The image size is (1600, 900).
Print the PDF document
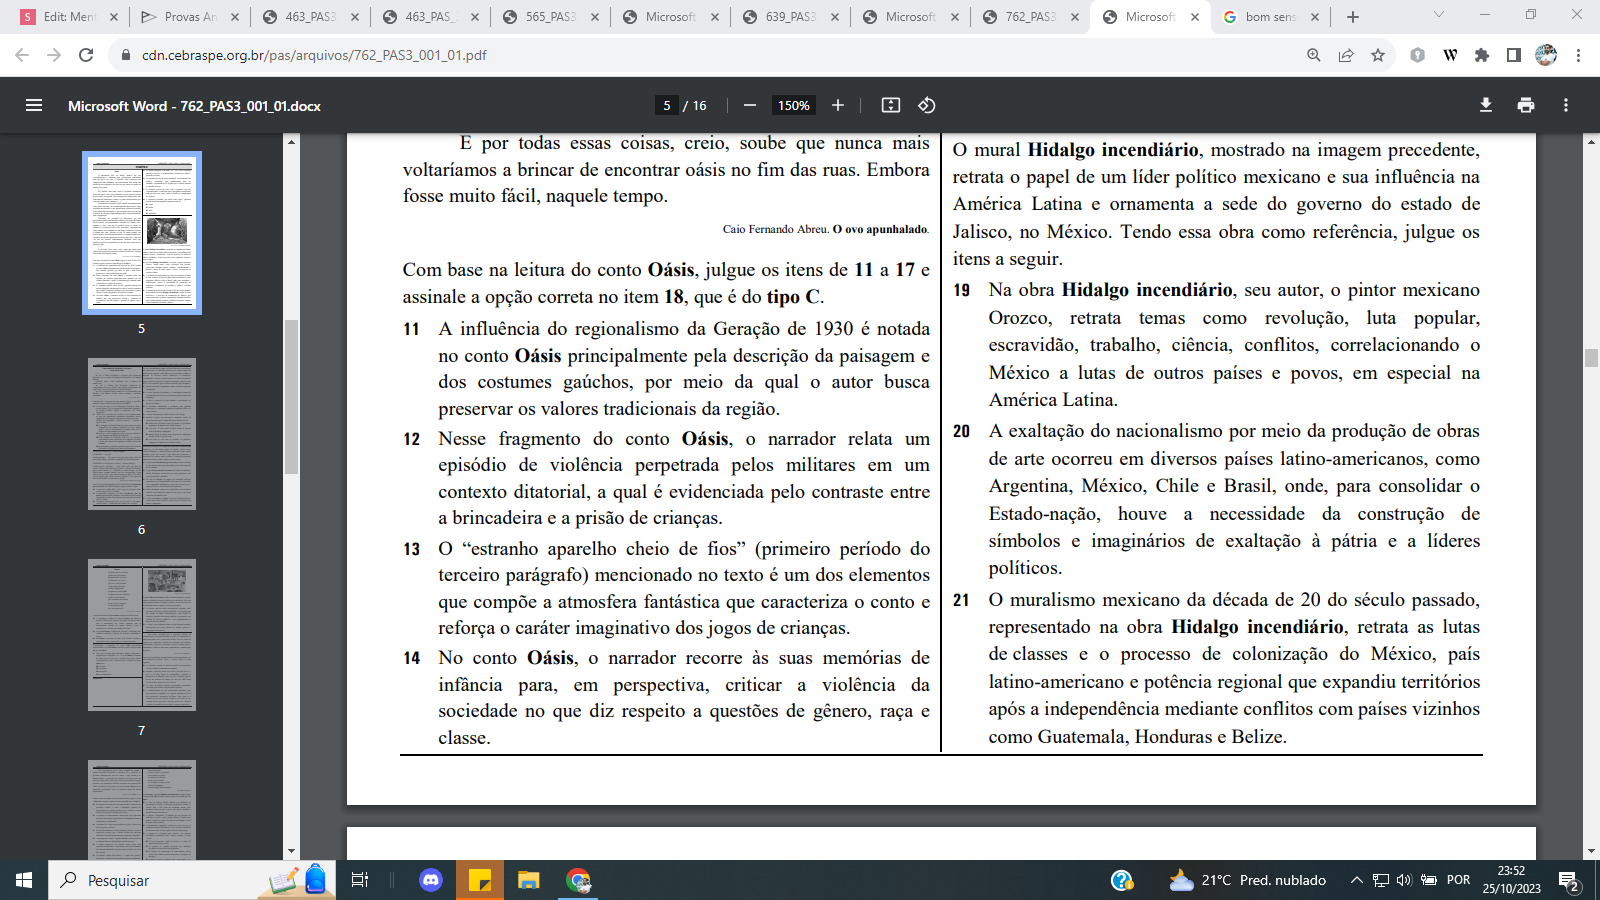click(x=1526, y=105)
